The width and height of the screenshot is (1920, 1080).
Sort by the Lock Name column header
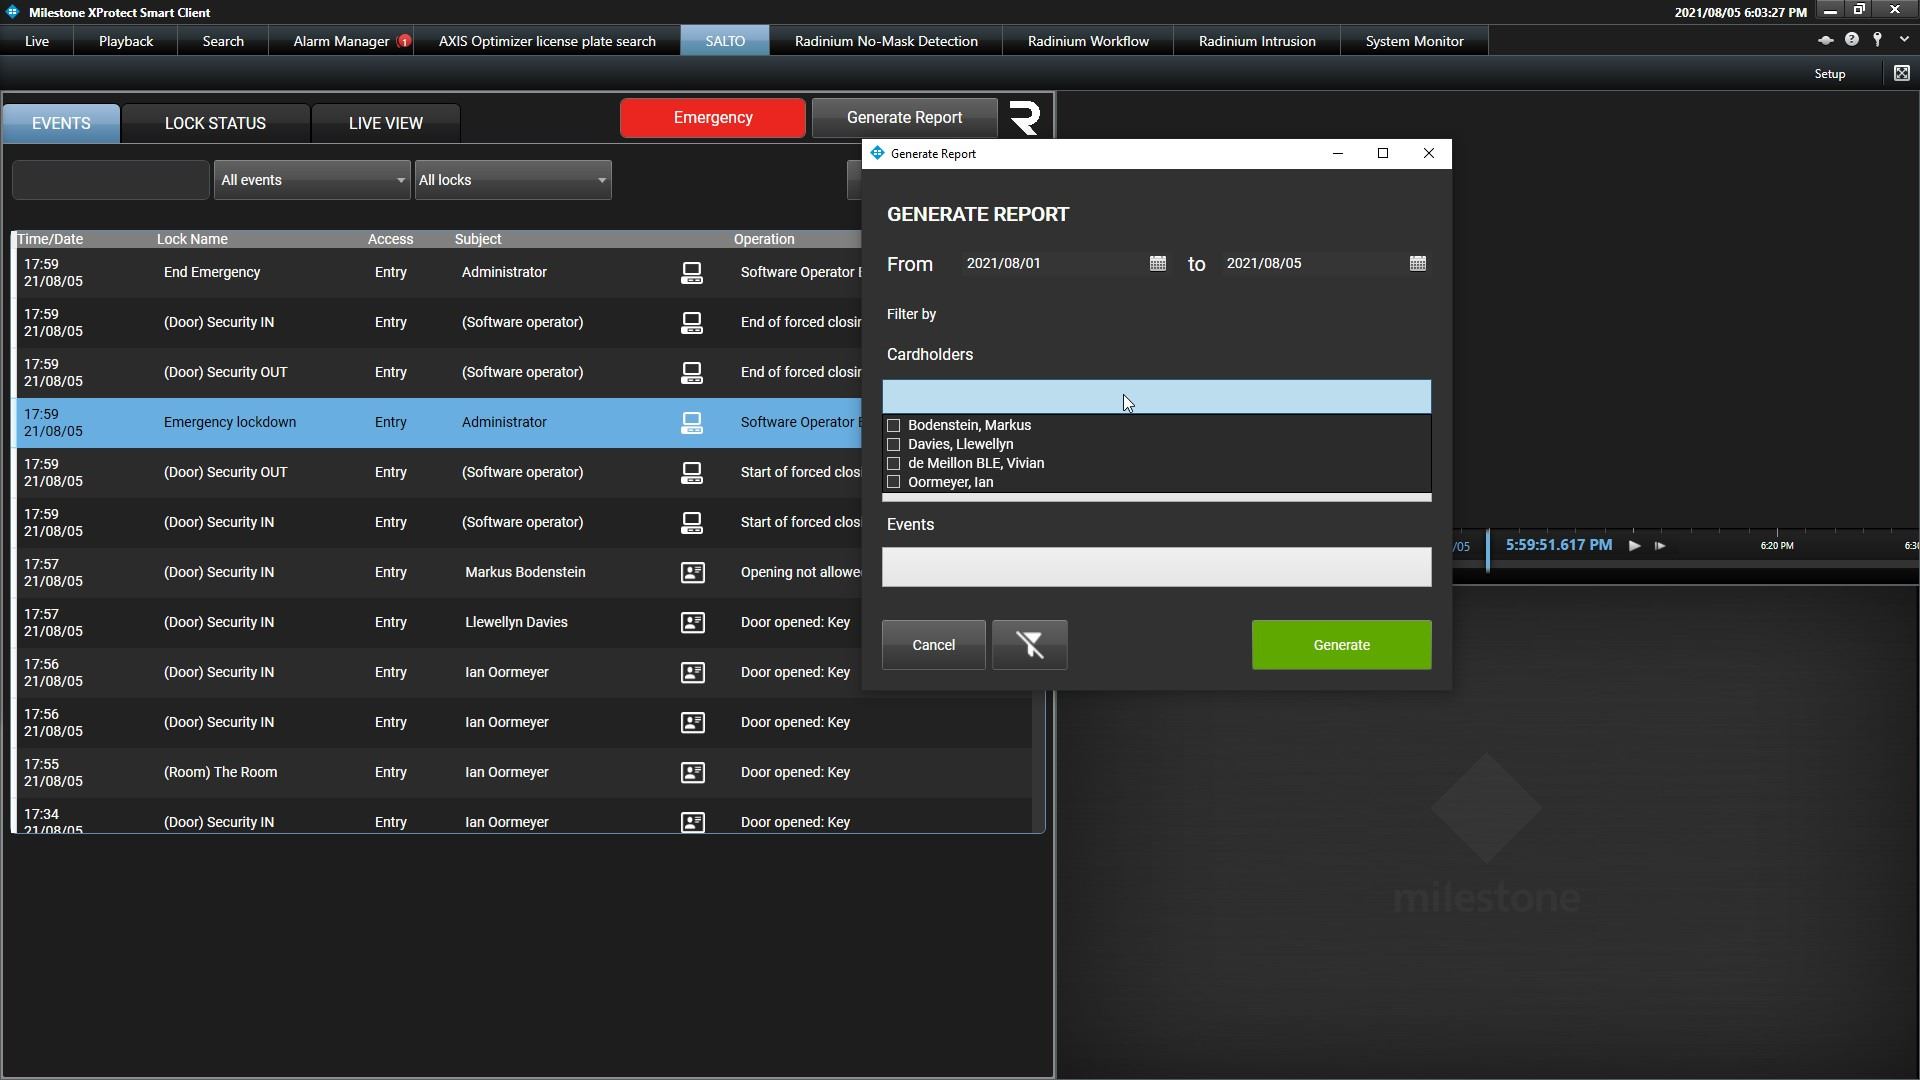(x=192, y=240)
